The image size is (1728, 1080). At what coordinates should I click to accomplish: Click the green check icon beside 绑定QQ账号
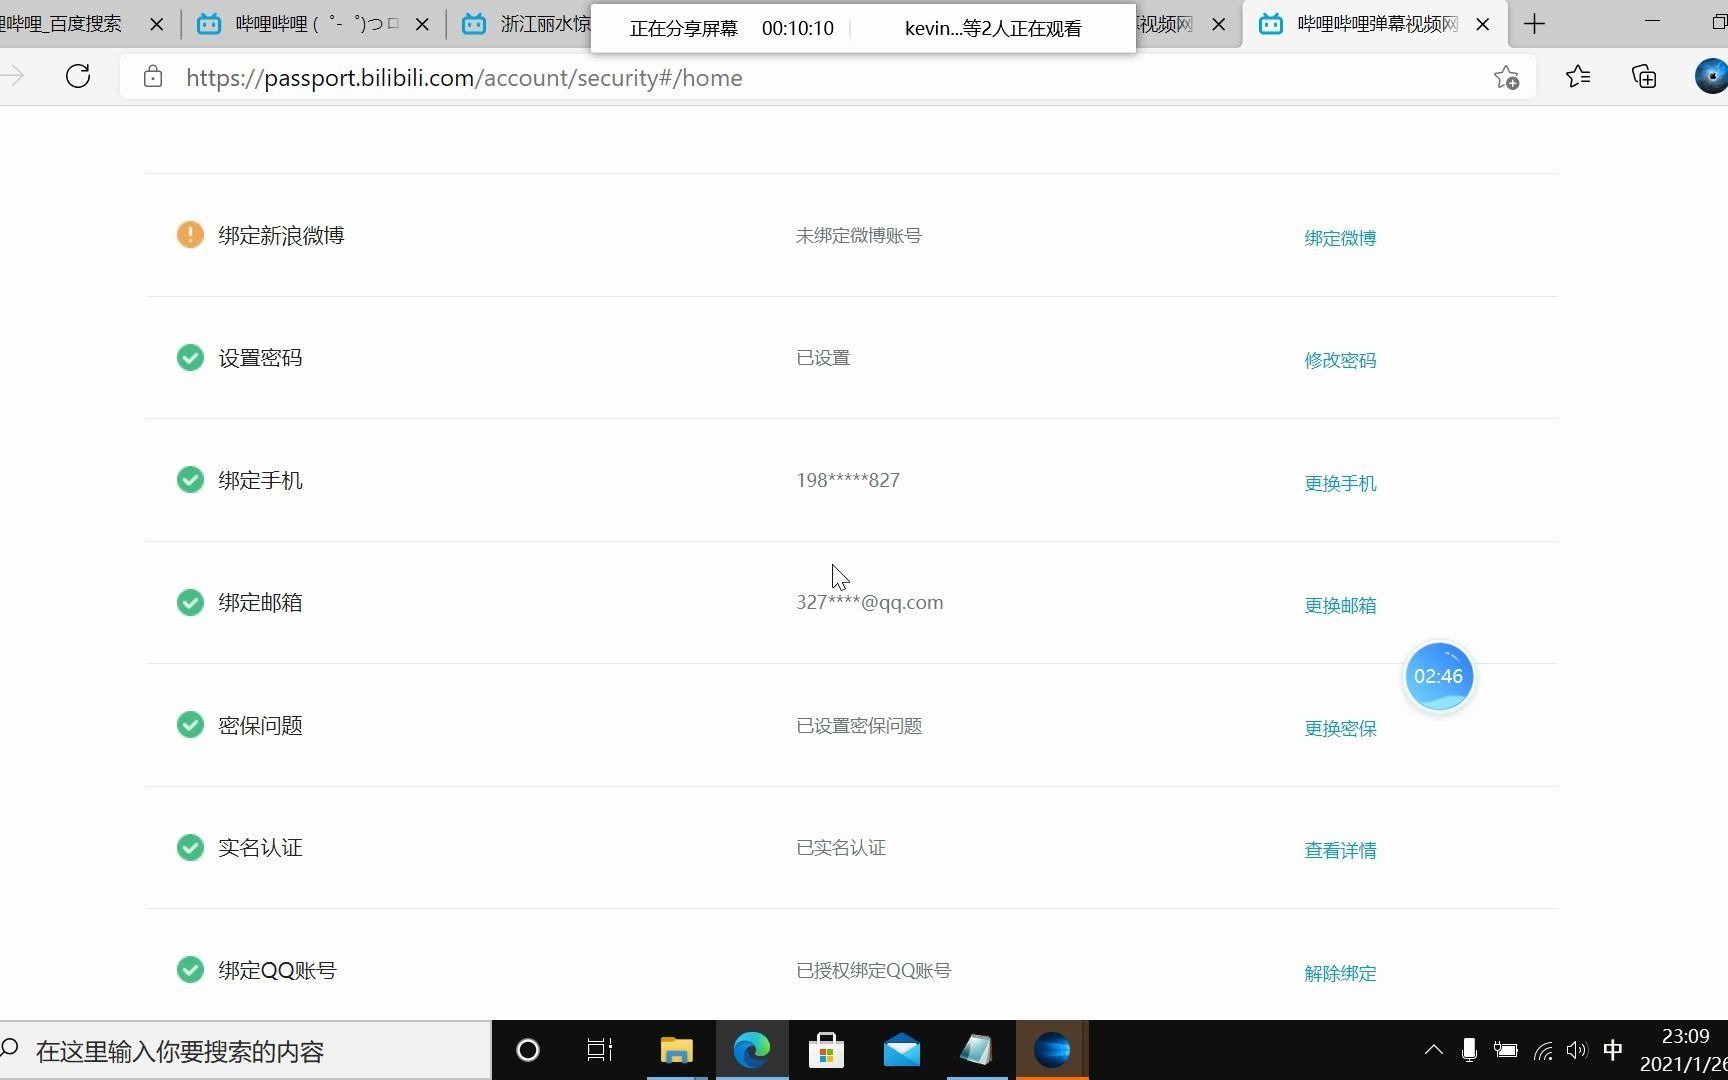(190, 970)
